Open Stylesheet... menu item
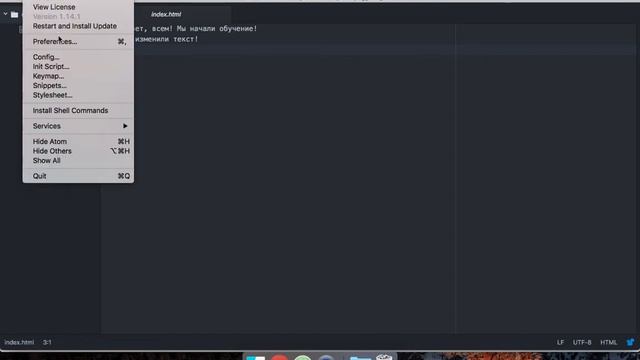The image size is (640, 360). click(x=78, y=95)
